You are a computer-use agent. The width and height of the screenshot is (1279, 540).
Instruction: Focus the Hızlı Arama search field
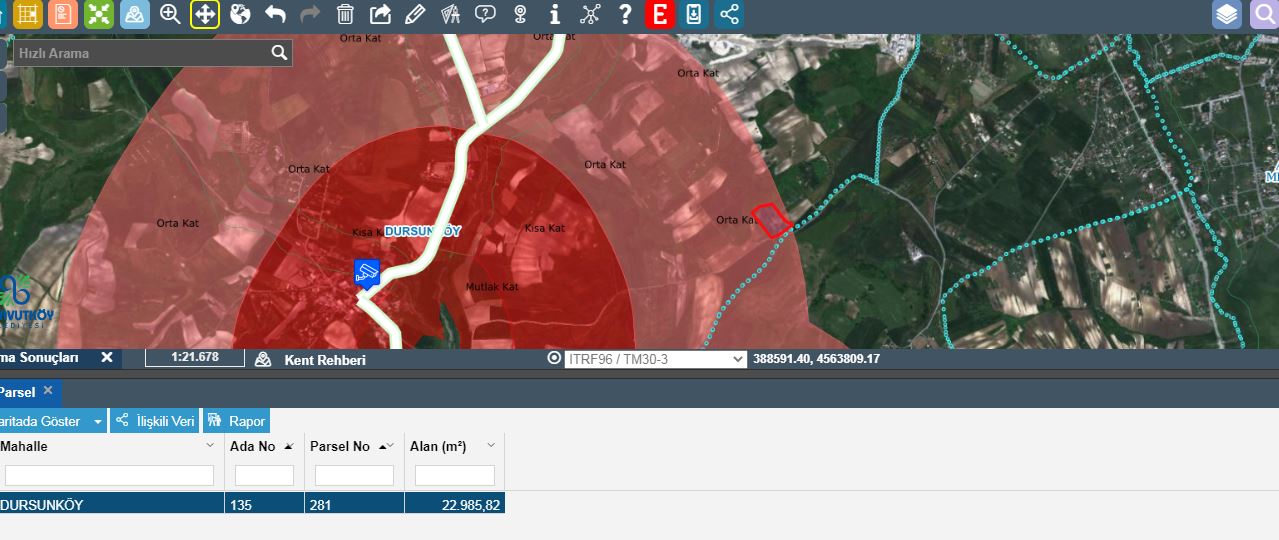(141, 53)
